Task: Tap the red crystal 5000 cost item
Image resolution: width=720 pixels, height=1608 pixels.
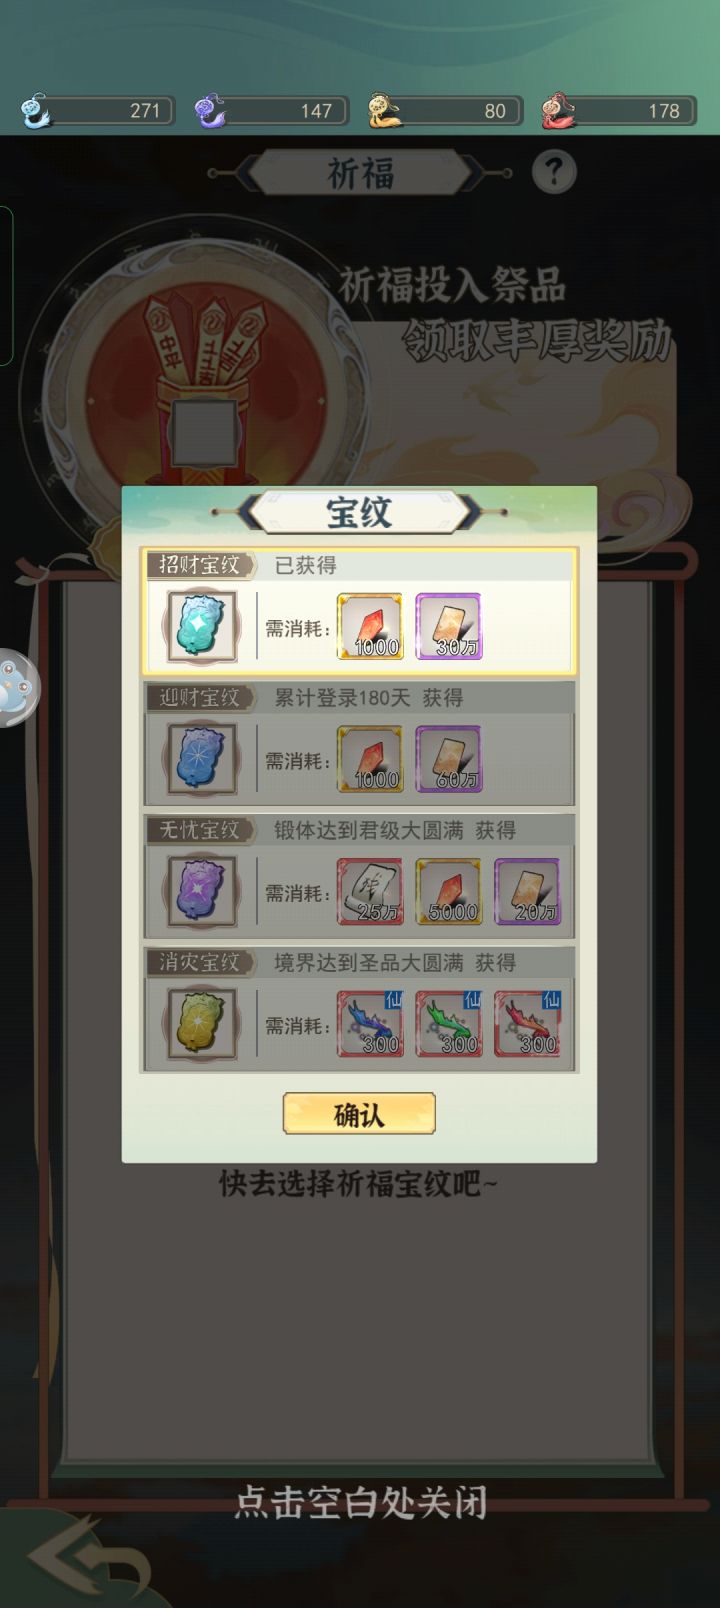Action: 449,891
